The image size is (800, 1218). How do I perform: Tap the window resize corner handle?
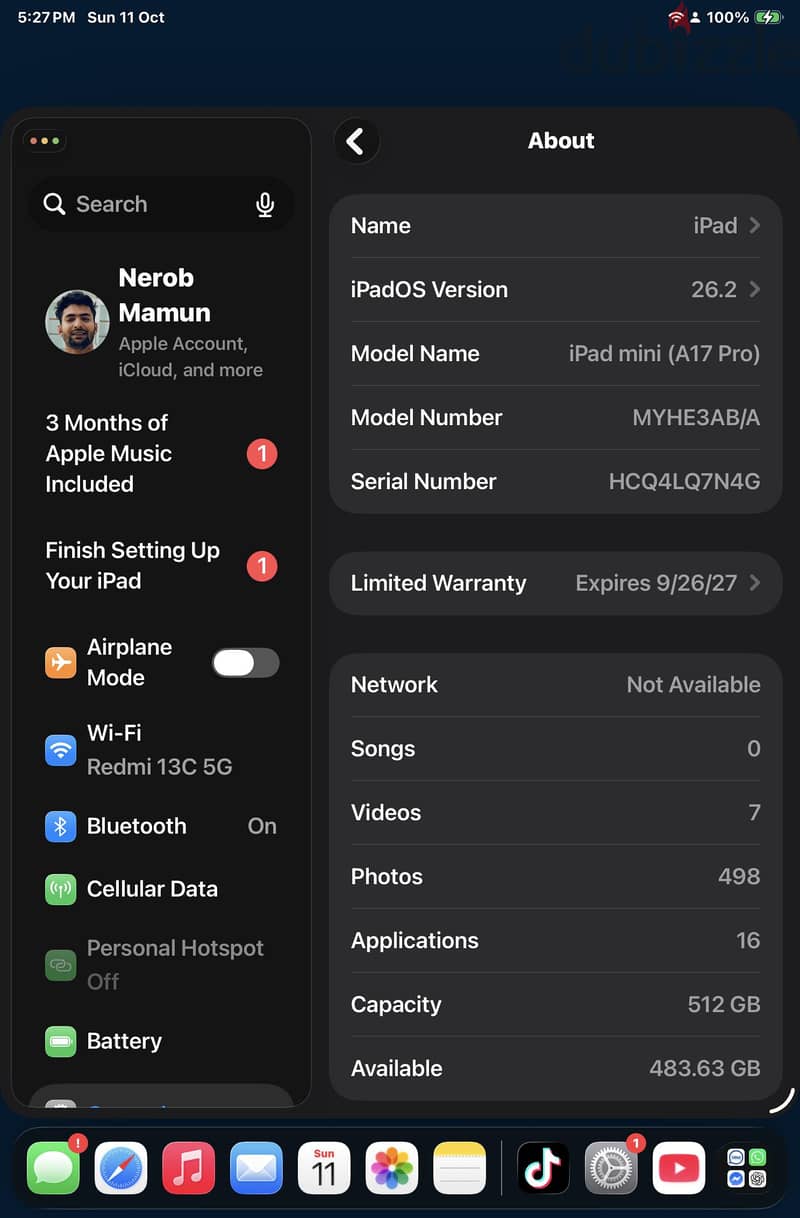click(x=782, y=1100)
